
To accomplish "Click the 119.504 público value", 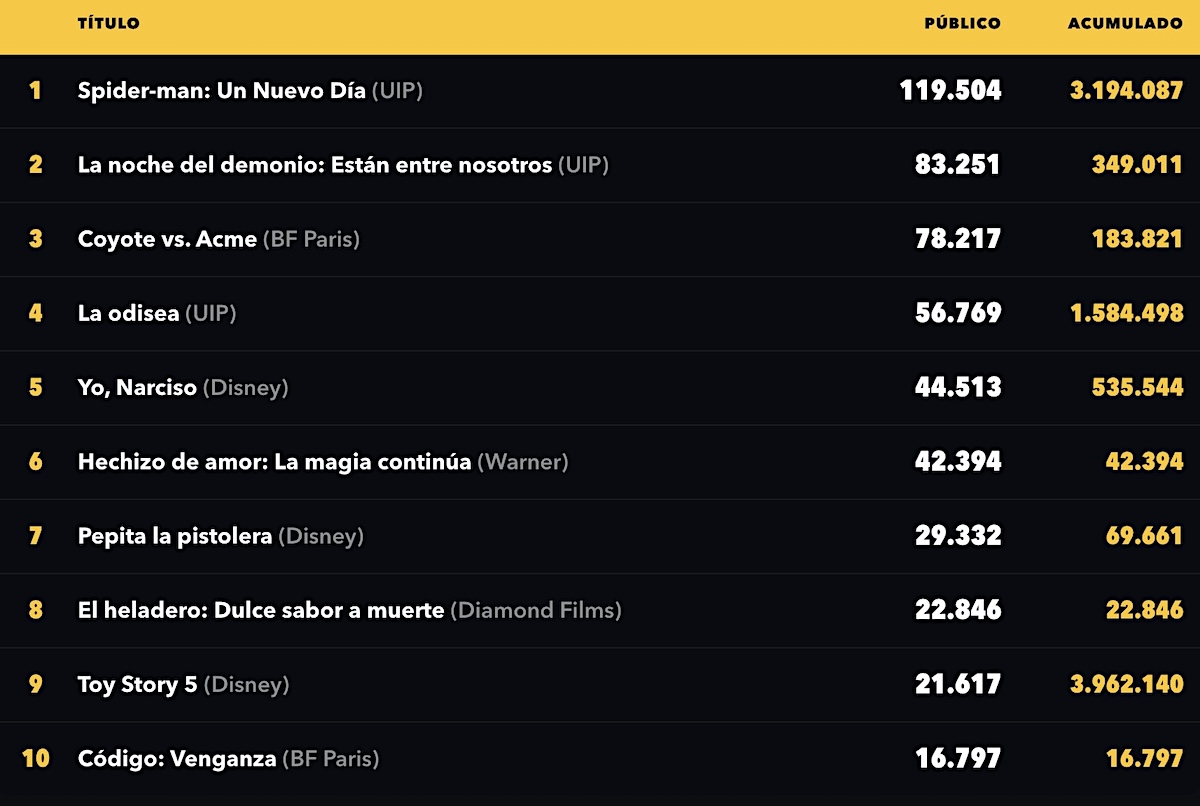I will (x=950, y=90).
